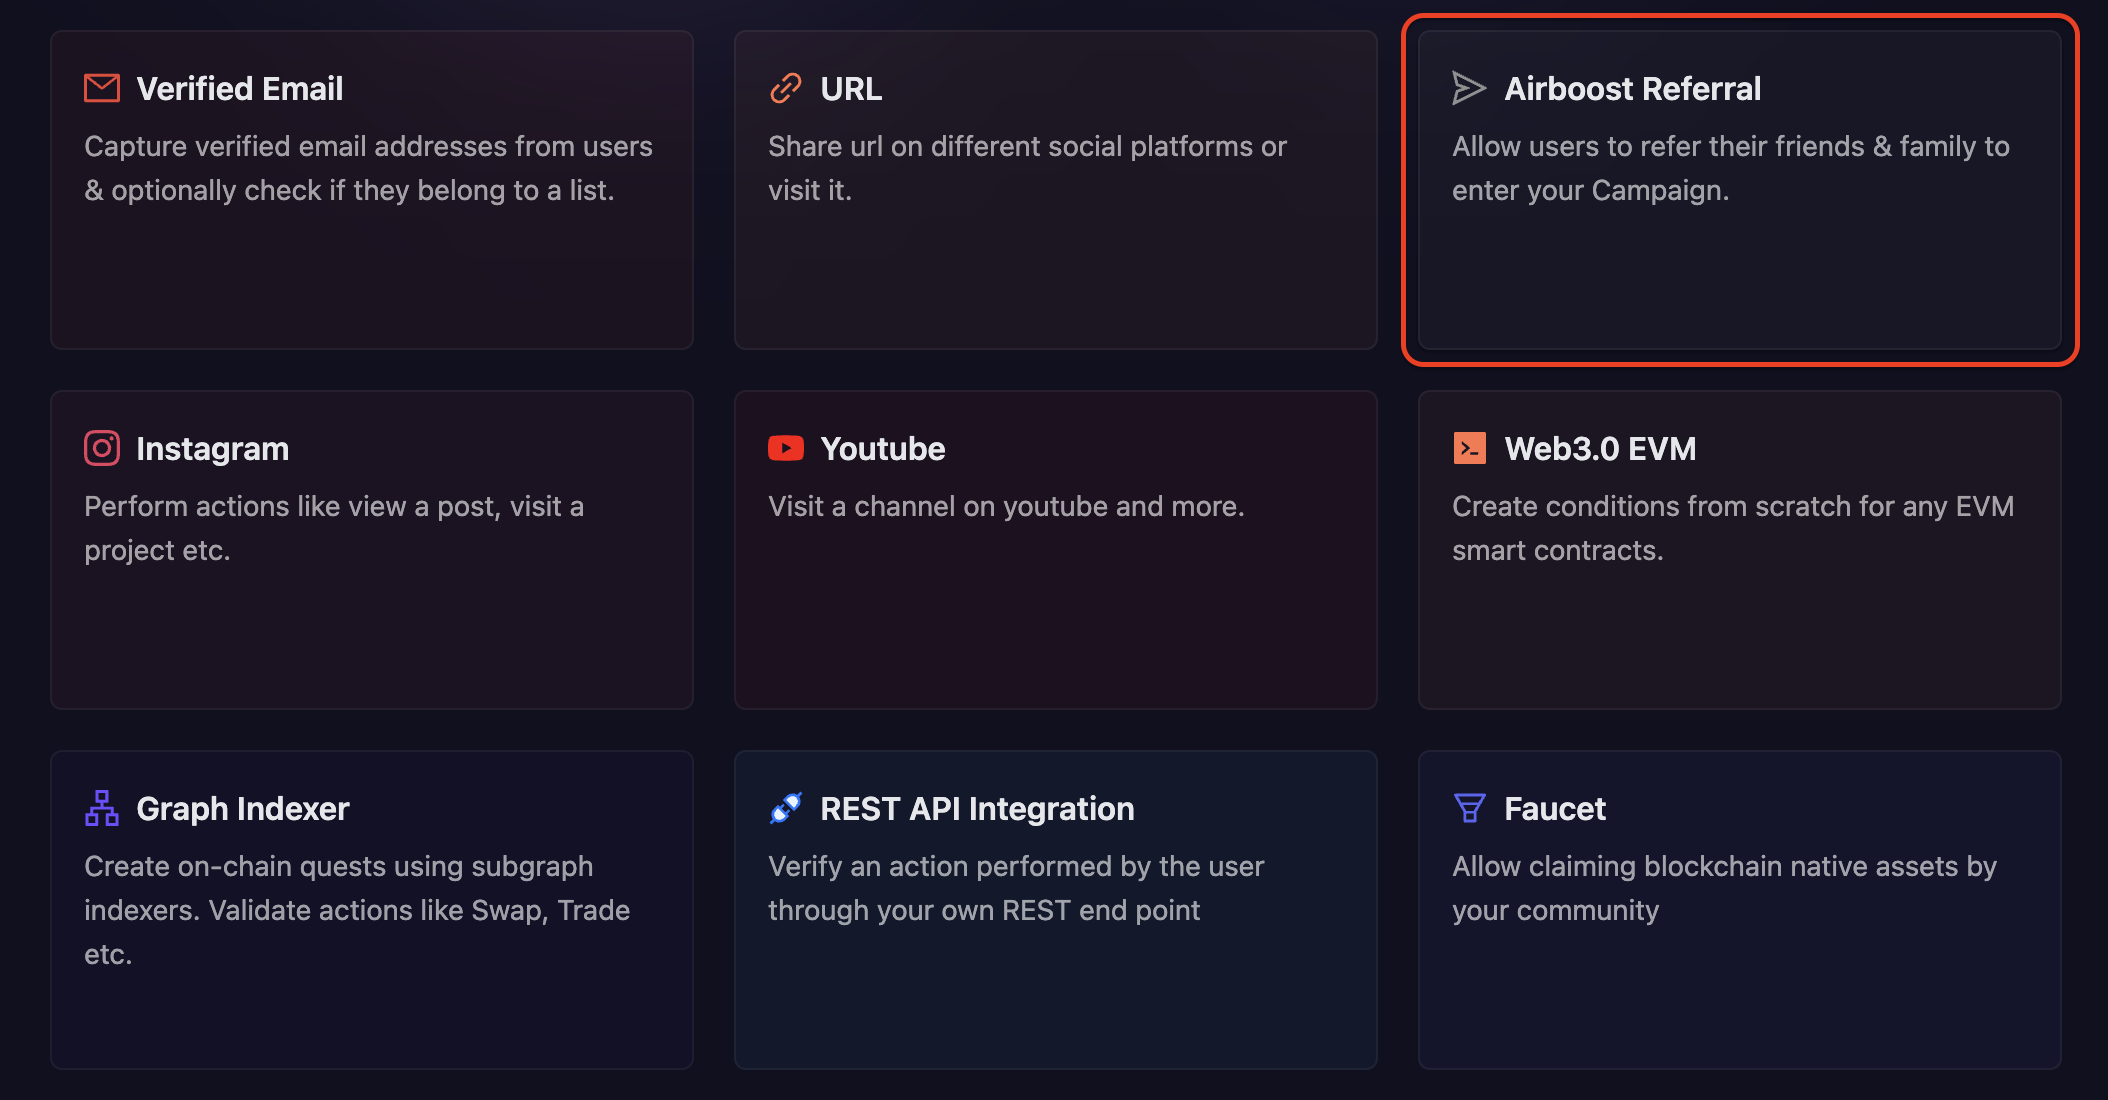Click the Web3.0 EVM terminal icon
The width and height of the screenshot is (2108, 1100).
tap(1469, 448)
